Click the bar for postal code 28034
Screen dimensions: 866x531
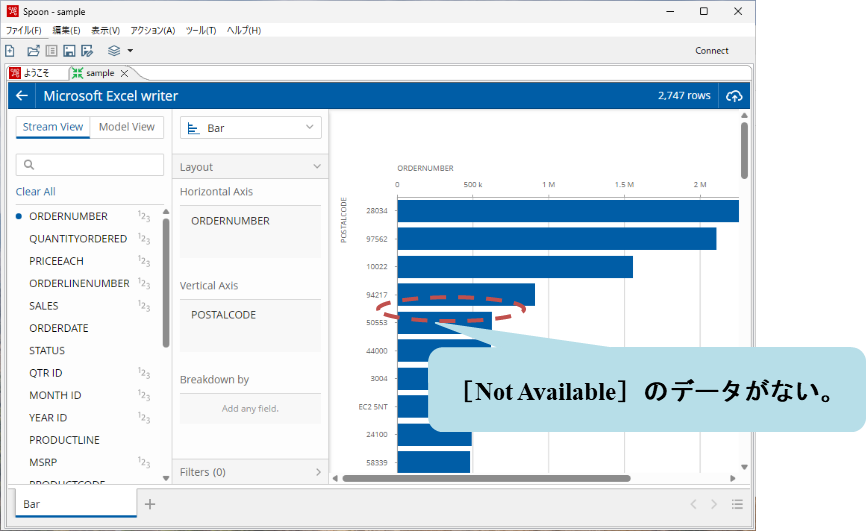click(x=568, y=211)
